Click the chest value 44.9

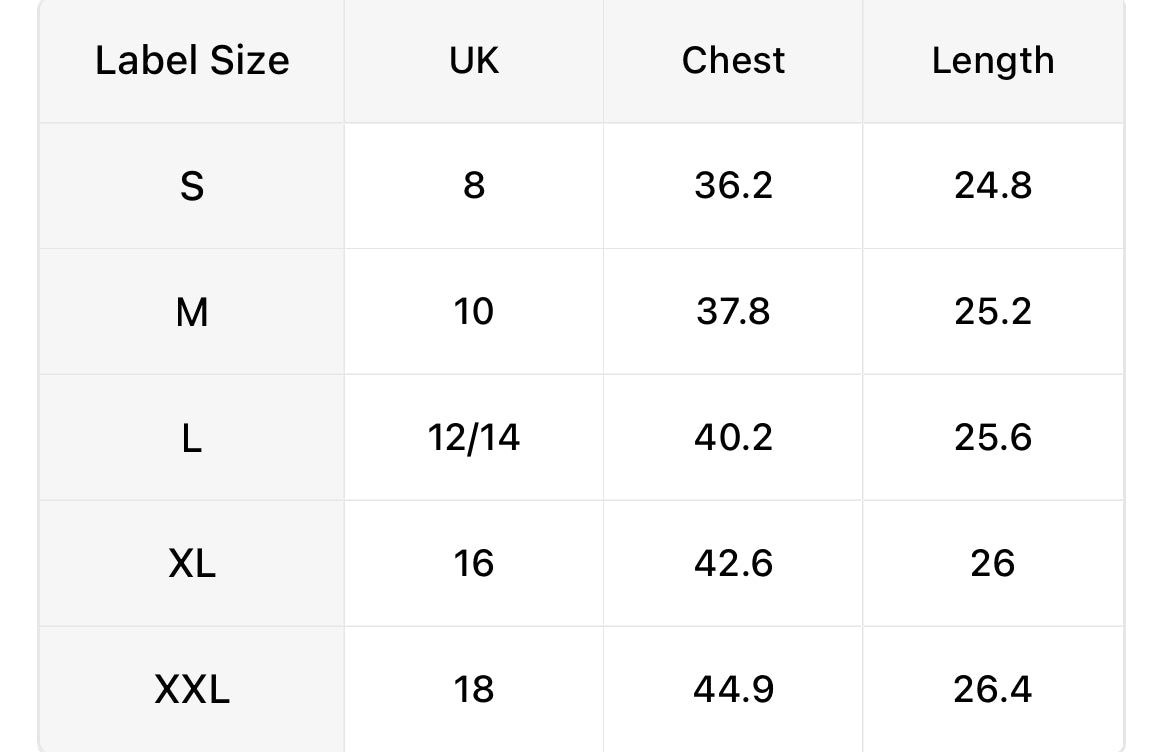(x=733, y=689)
